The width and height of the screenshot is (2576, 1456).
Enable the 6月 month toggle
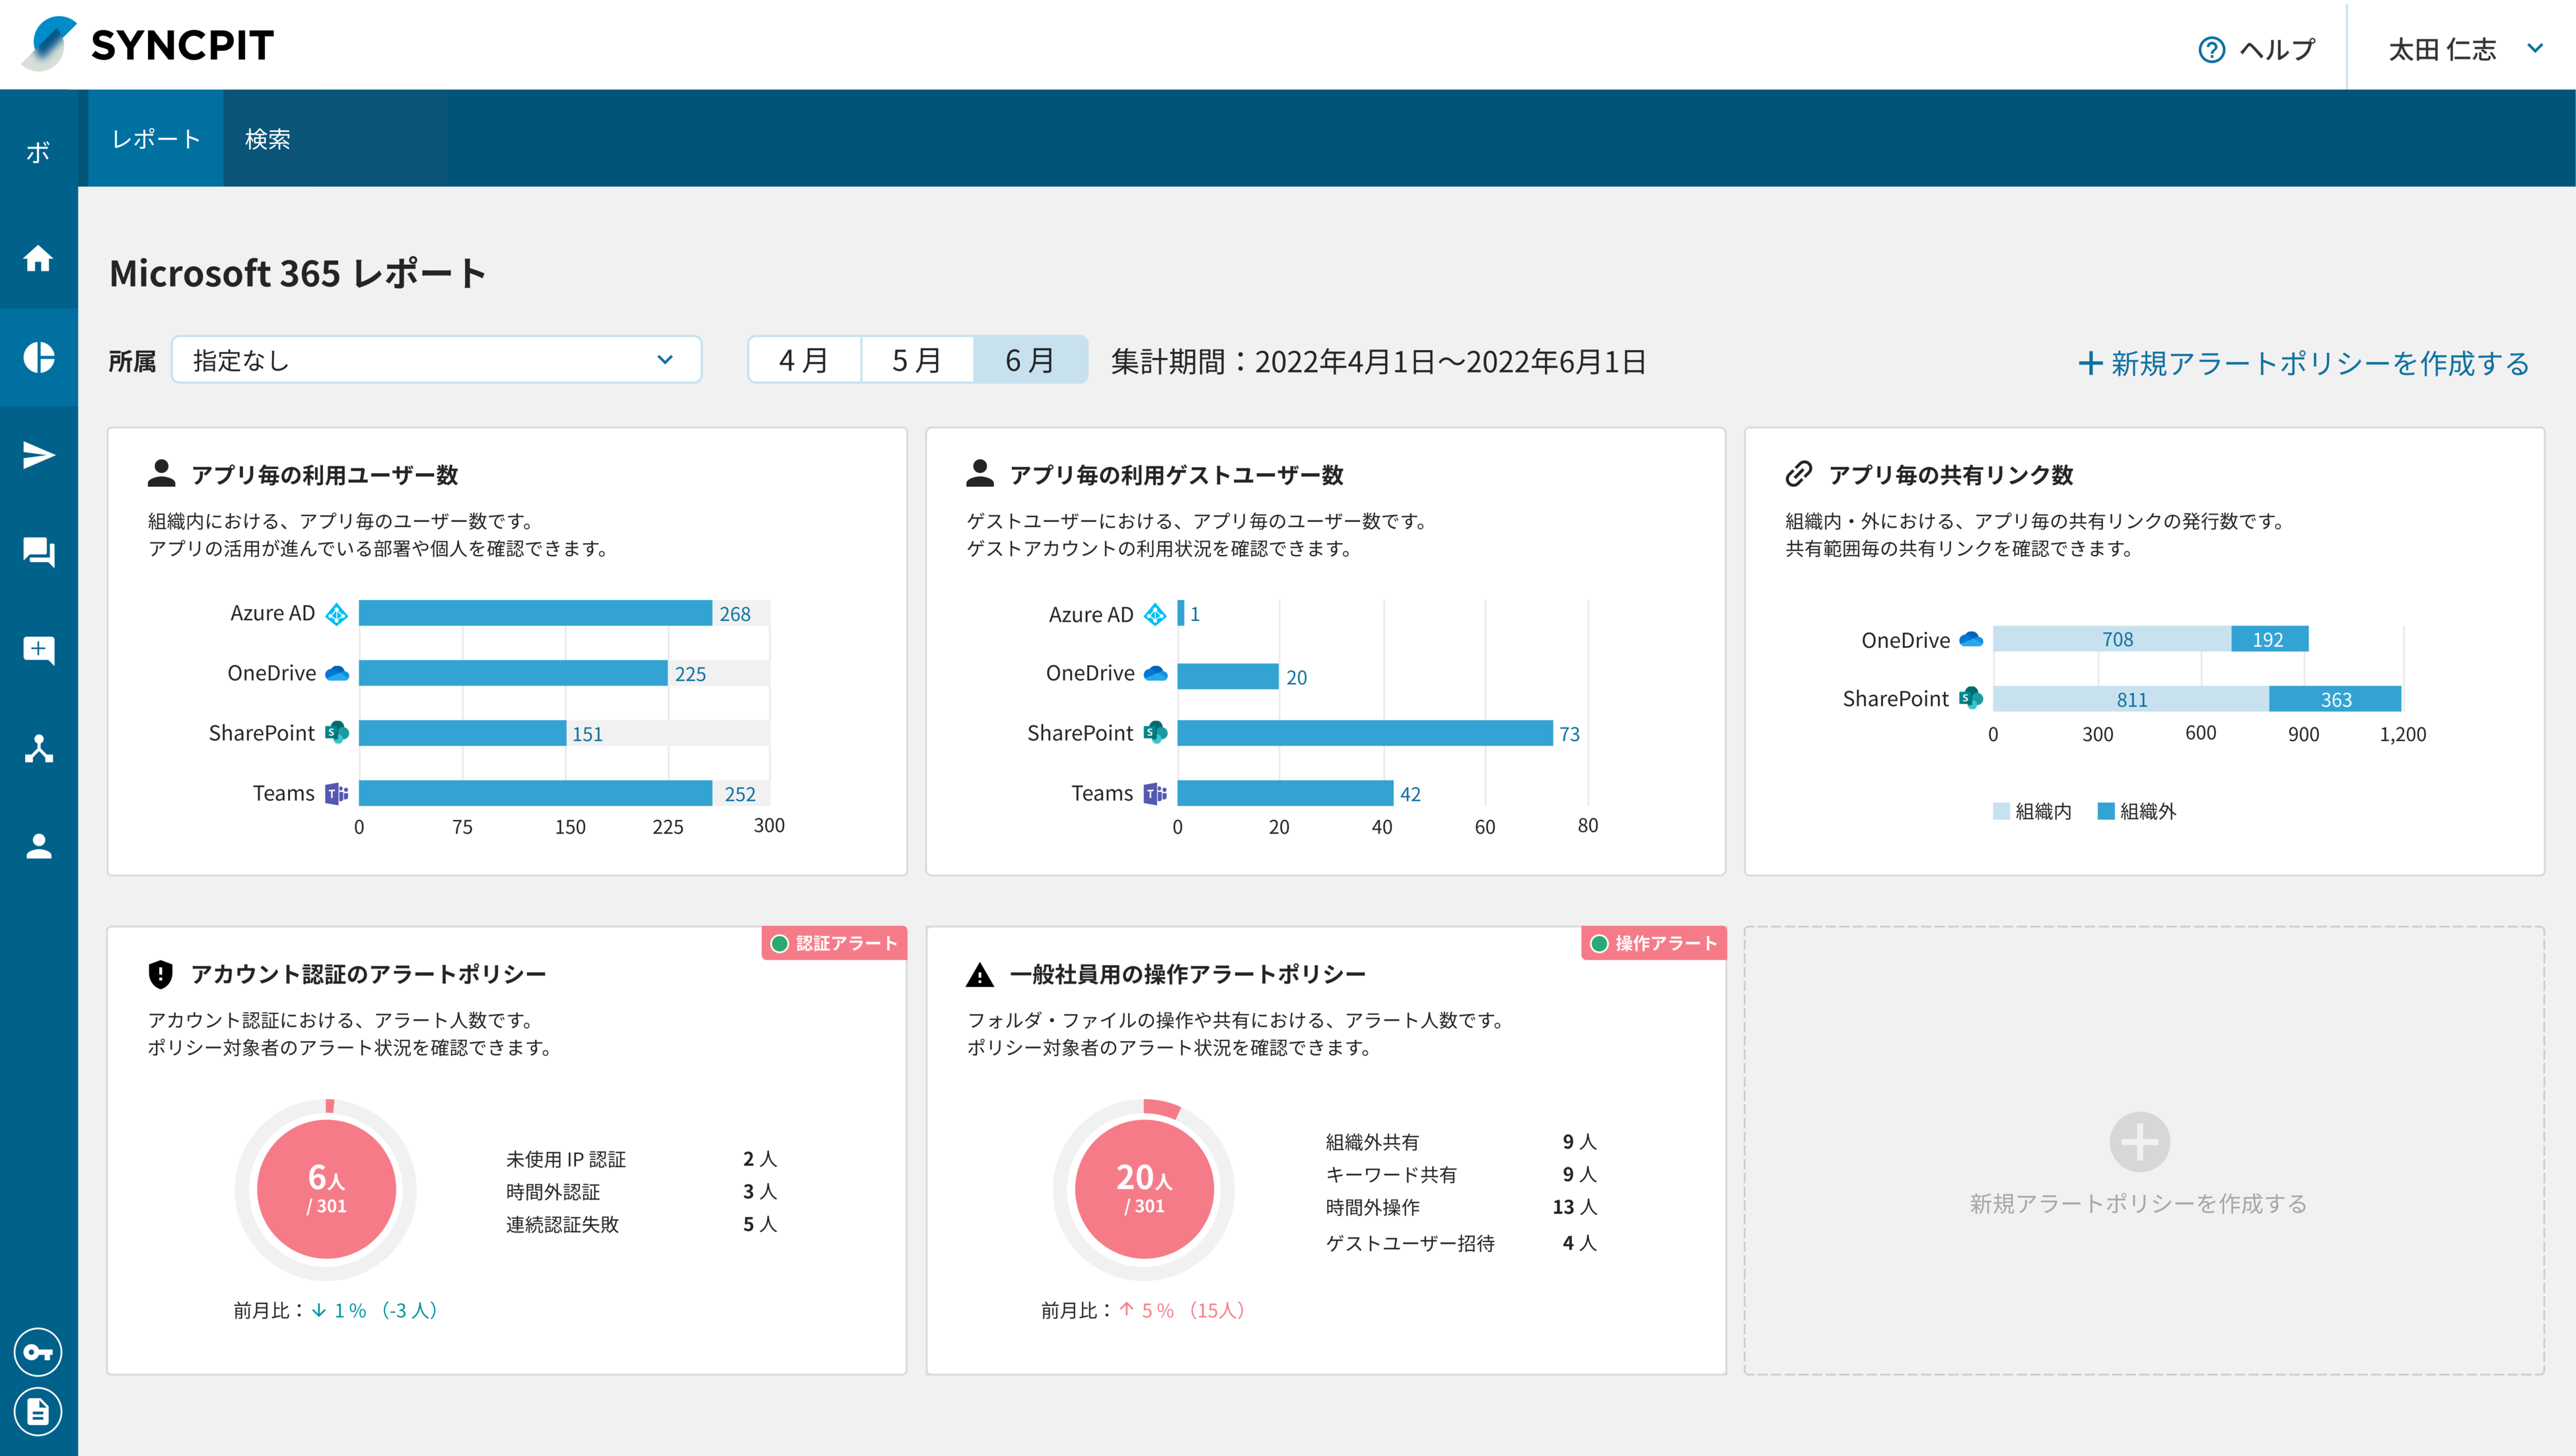pyautogui.click(x=1029, y=360)
